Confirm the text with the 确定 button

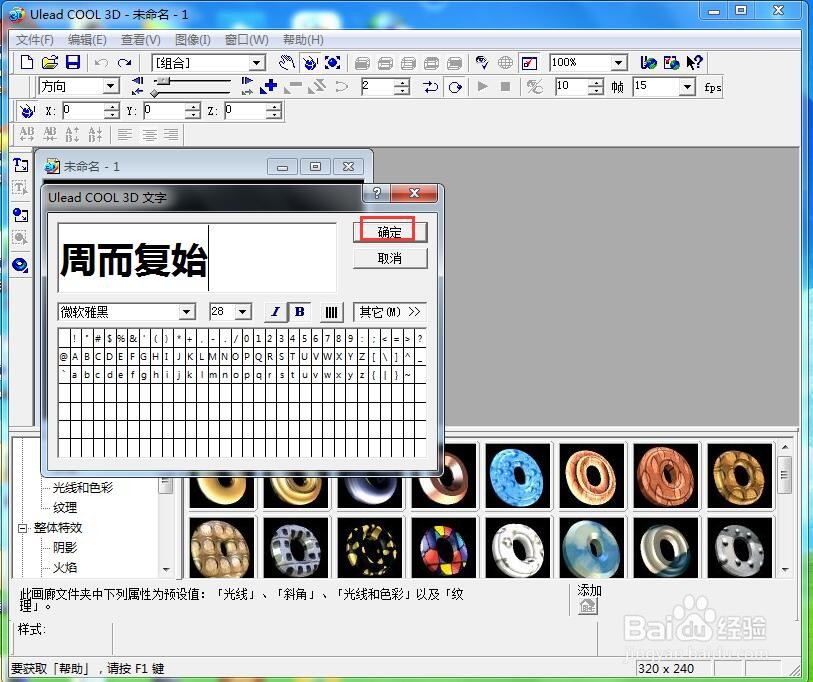pyautogui.click(x=390, y=232)
